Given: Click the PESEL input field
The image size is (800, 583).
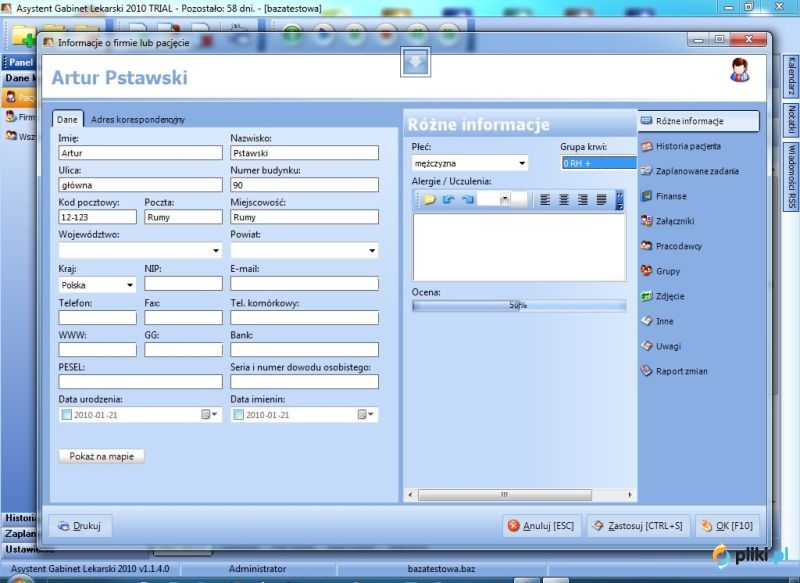Looking at the screenshot, I should [140, 382].
